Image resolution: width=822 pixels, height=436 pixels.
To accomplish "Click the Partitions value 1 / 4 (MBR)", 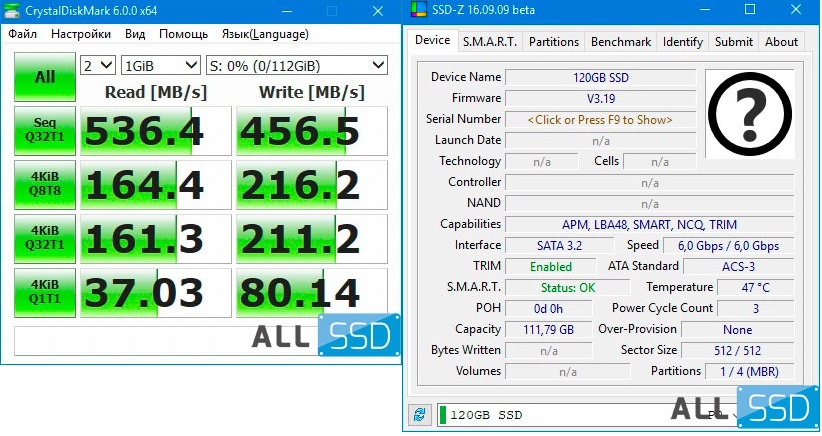I will [x=749, y=372].
